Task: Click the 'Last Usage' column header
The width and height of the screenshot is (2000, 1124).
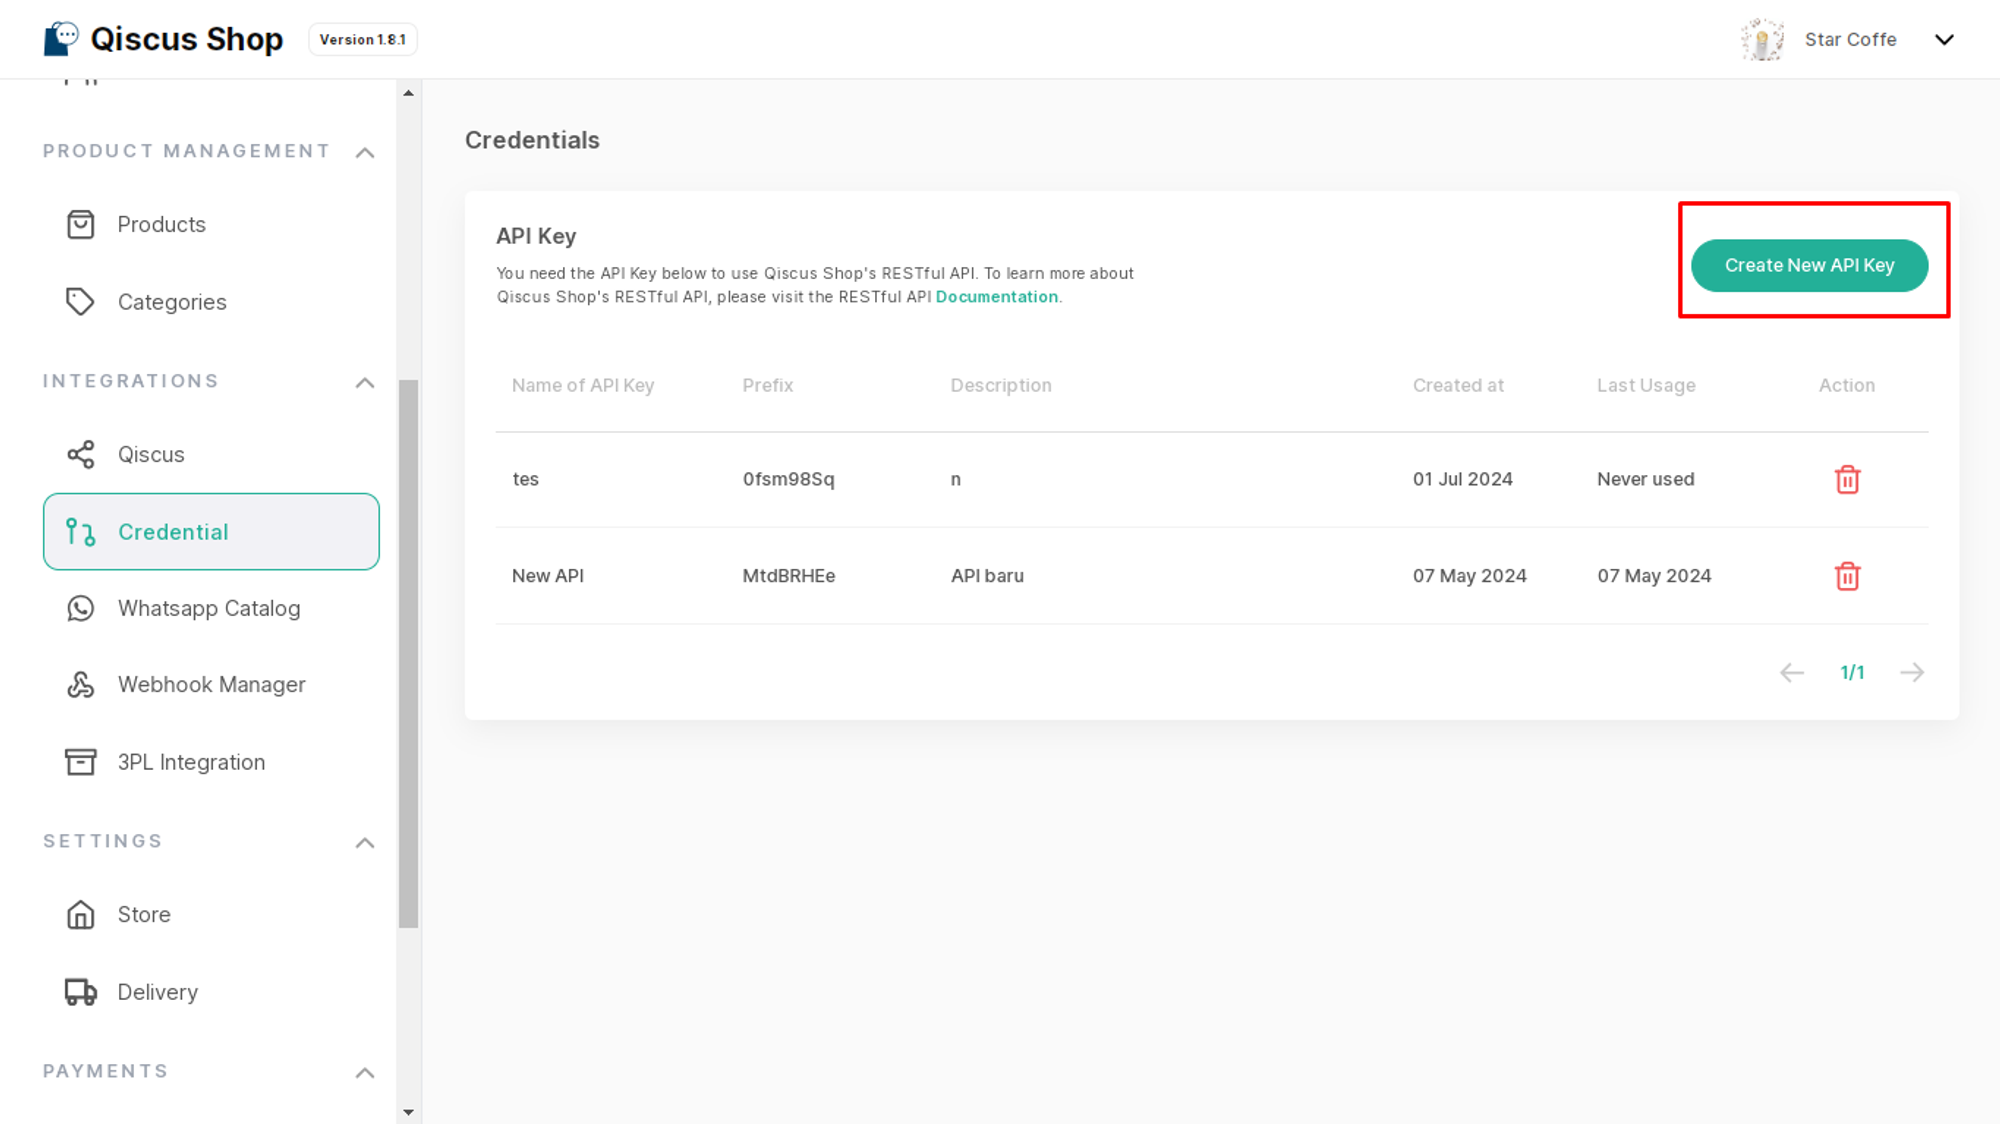Action: point(1646,385)
